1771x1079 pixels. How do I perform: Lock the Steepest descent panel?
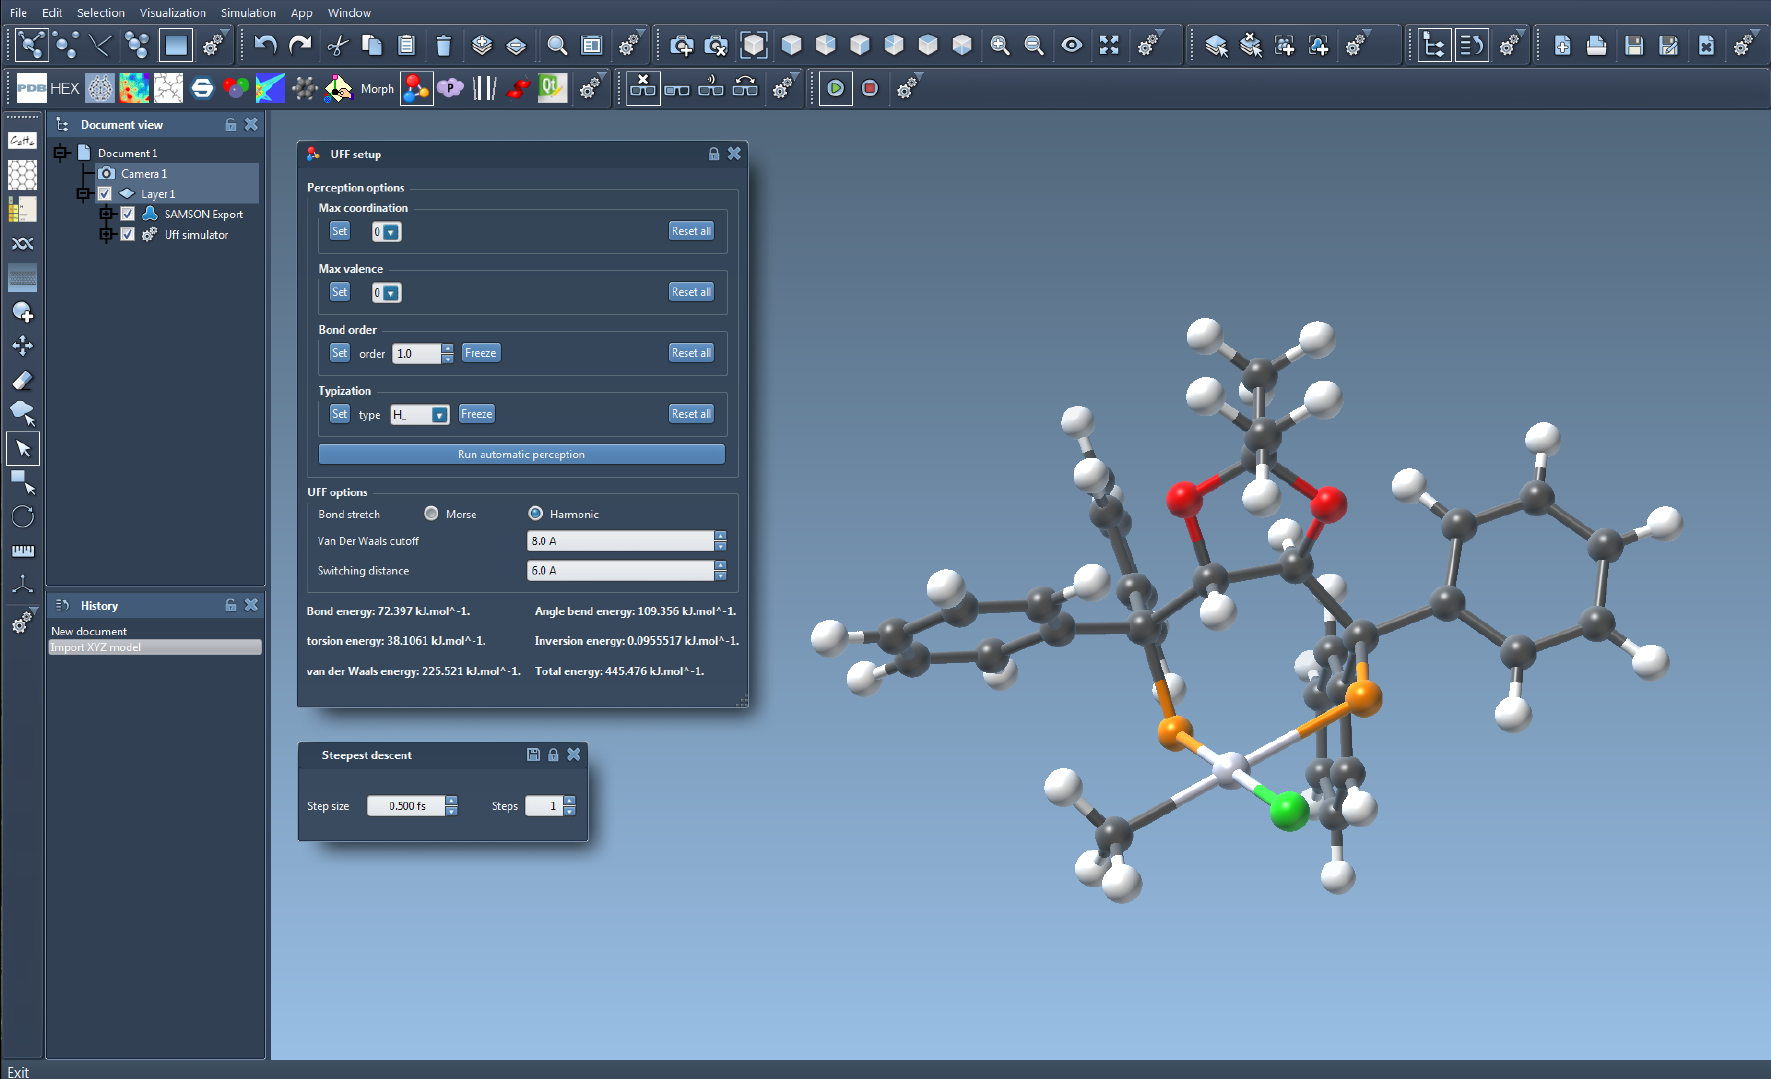pyautogui.click(x=553, y=755)
